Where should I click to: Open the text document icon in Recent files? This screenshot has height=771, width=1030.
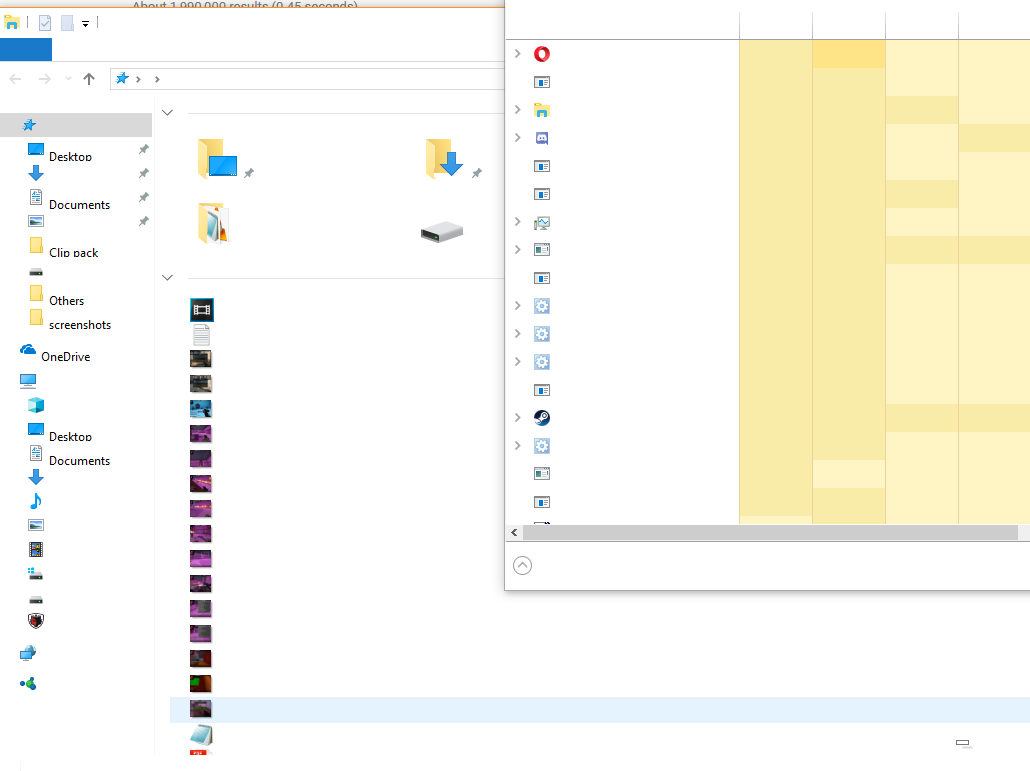202,335
